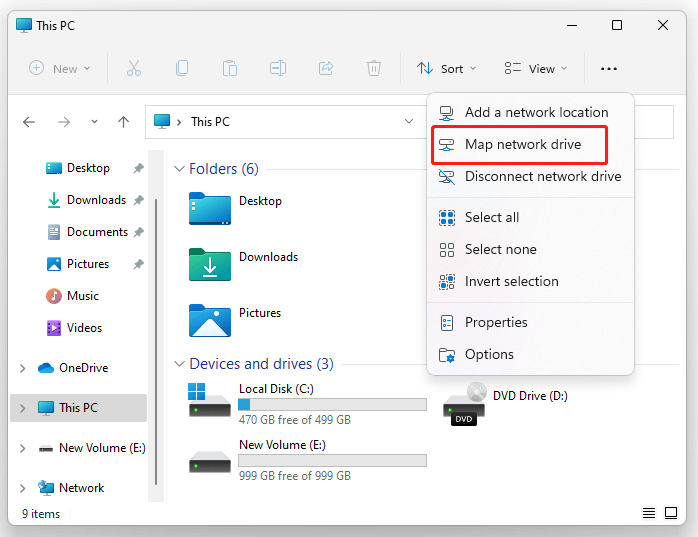Click the pin icon next to Documents
The image size is (698, 537).
[x=138, y=232]
